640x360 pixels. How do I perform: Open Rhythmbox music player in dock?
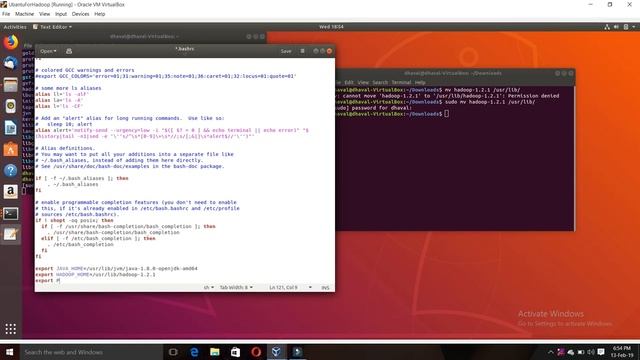tap(11, 106)
